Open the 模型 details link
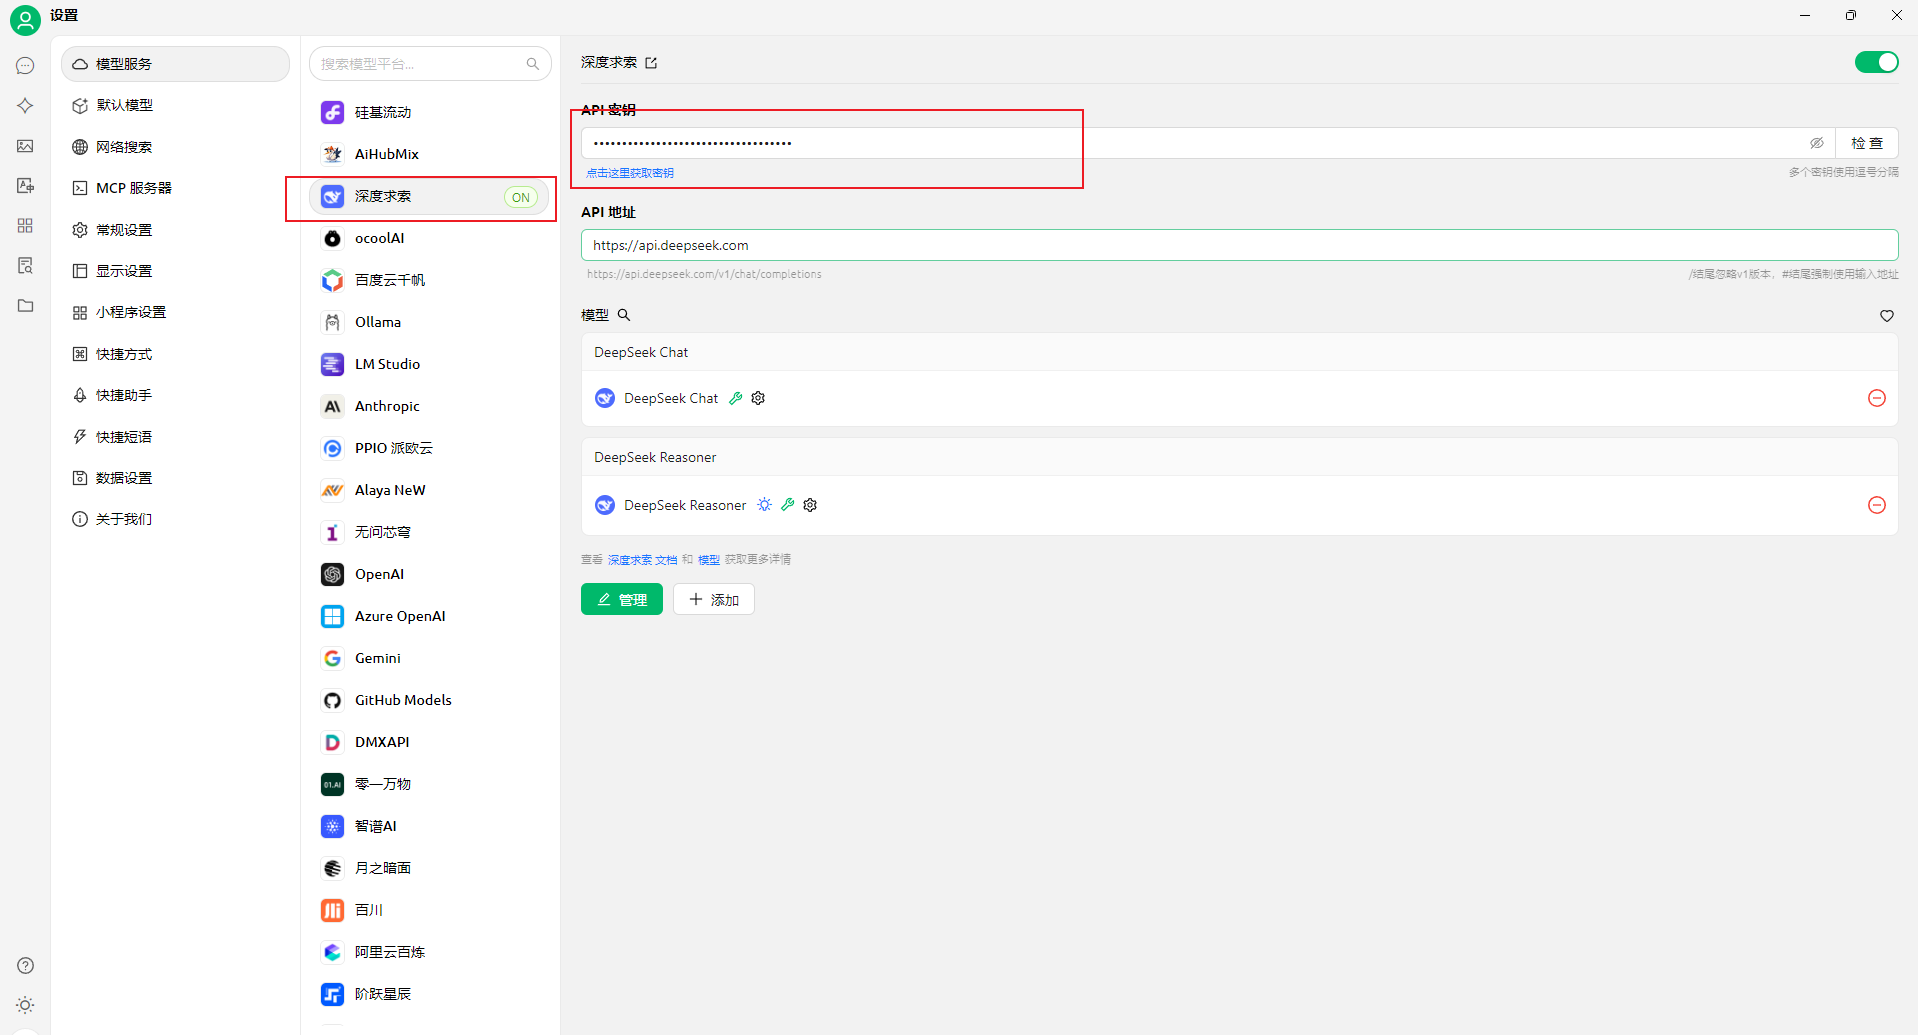This screenshot has width=1918, height=1035. click(x=708, y=560)
